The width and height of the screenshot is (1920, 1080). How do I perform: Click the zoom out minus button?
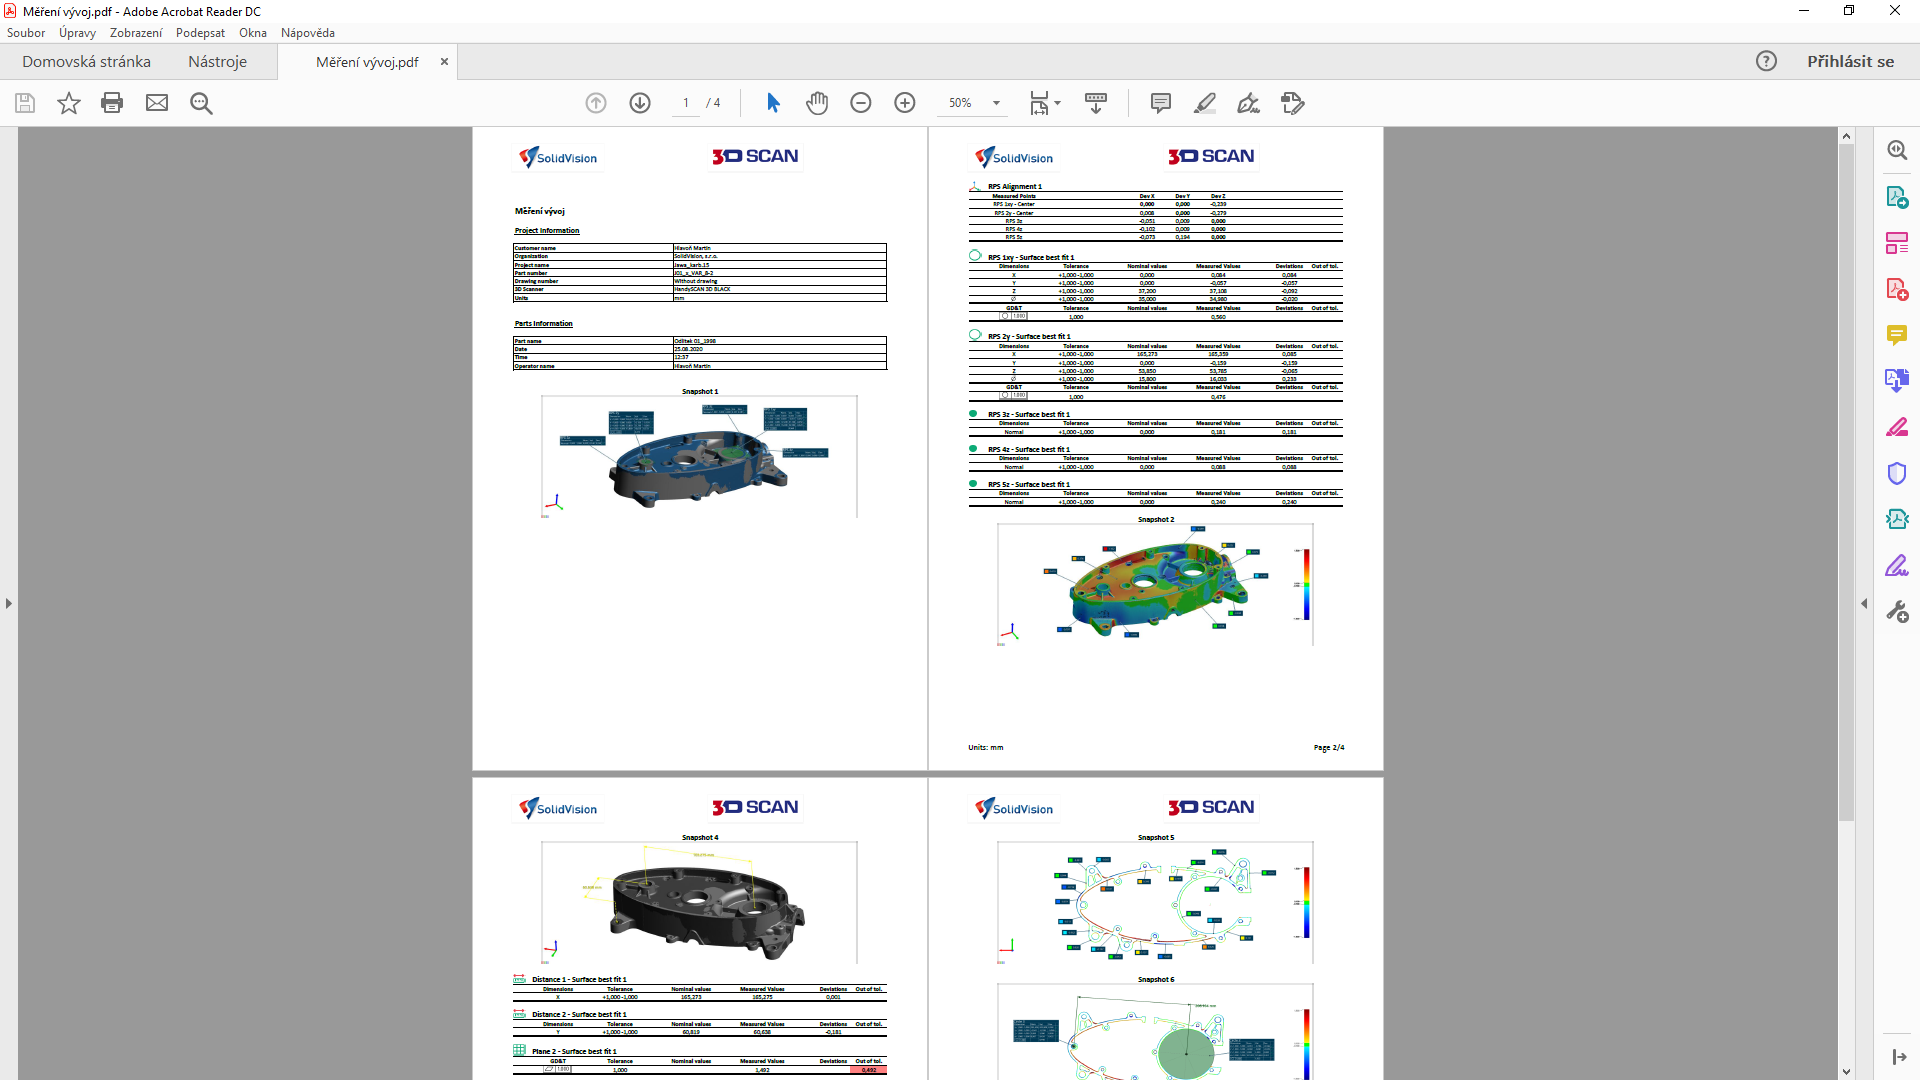861,103
